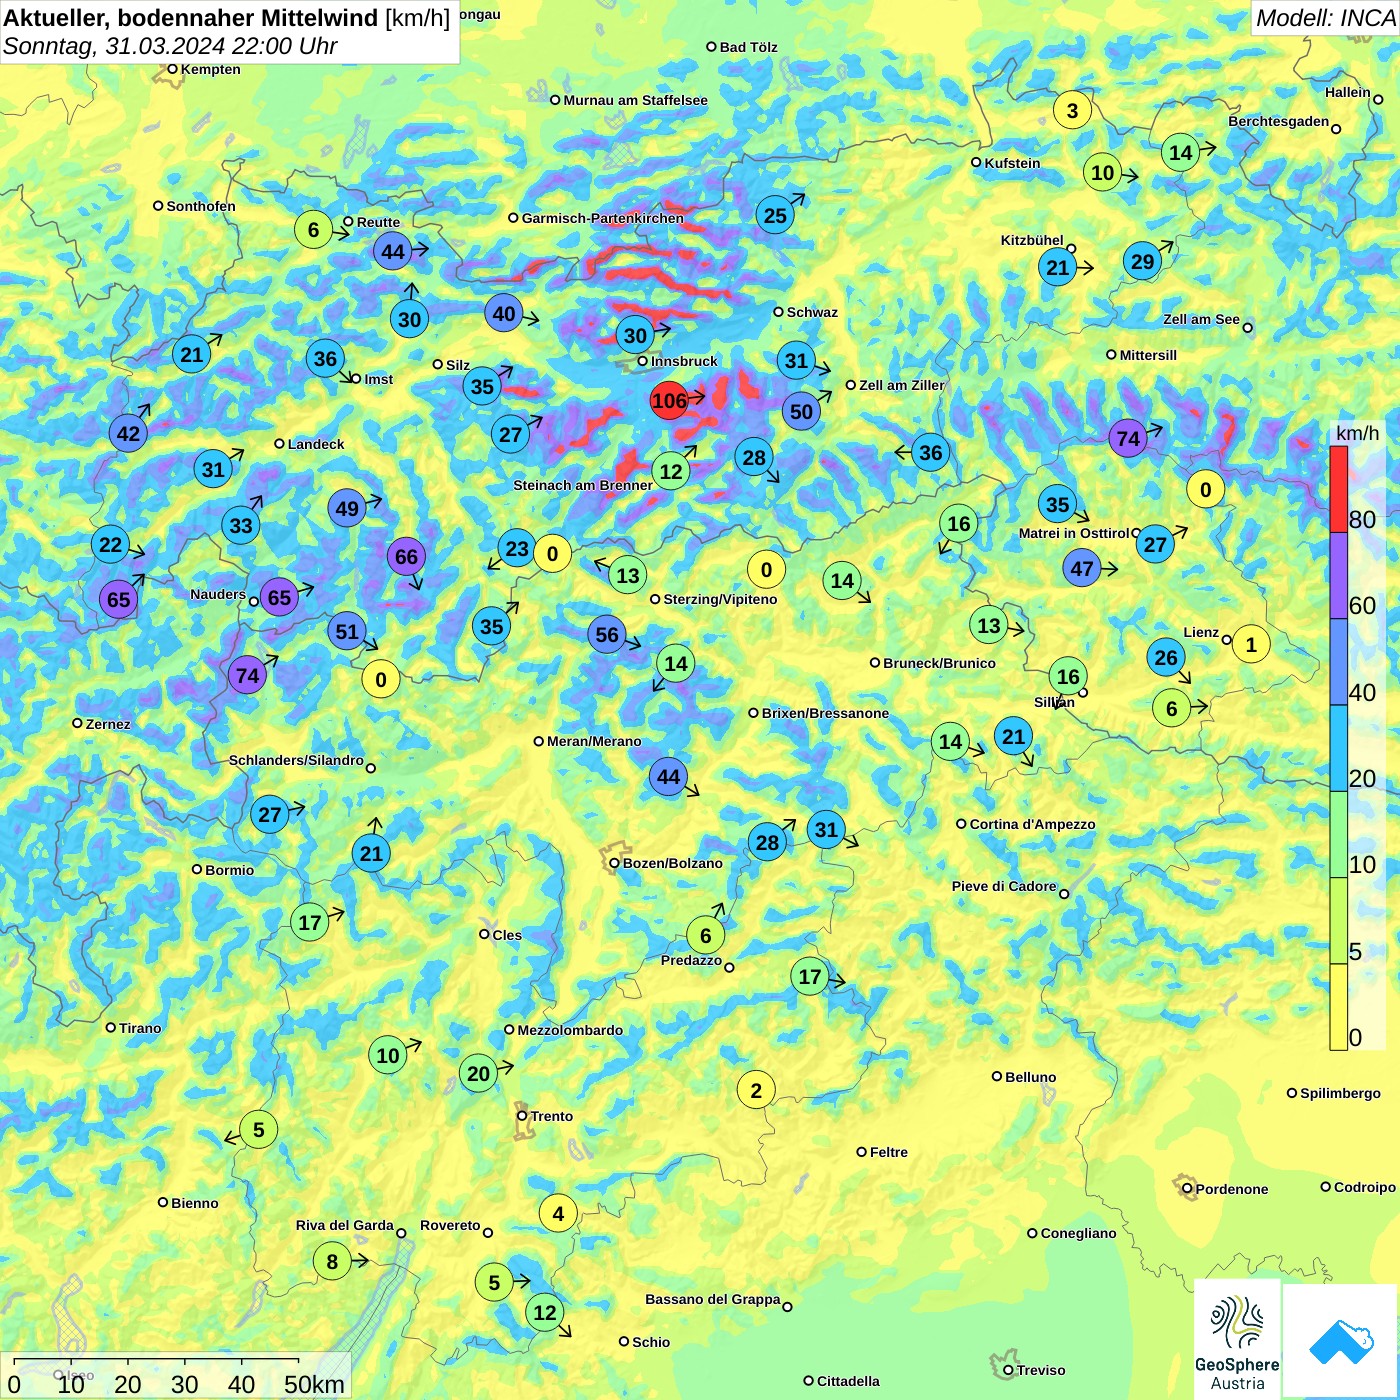Click the 50 km/h marker near Zell am Ziller
The image size is (1400, 1400).
801,412
